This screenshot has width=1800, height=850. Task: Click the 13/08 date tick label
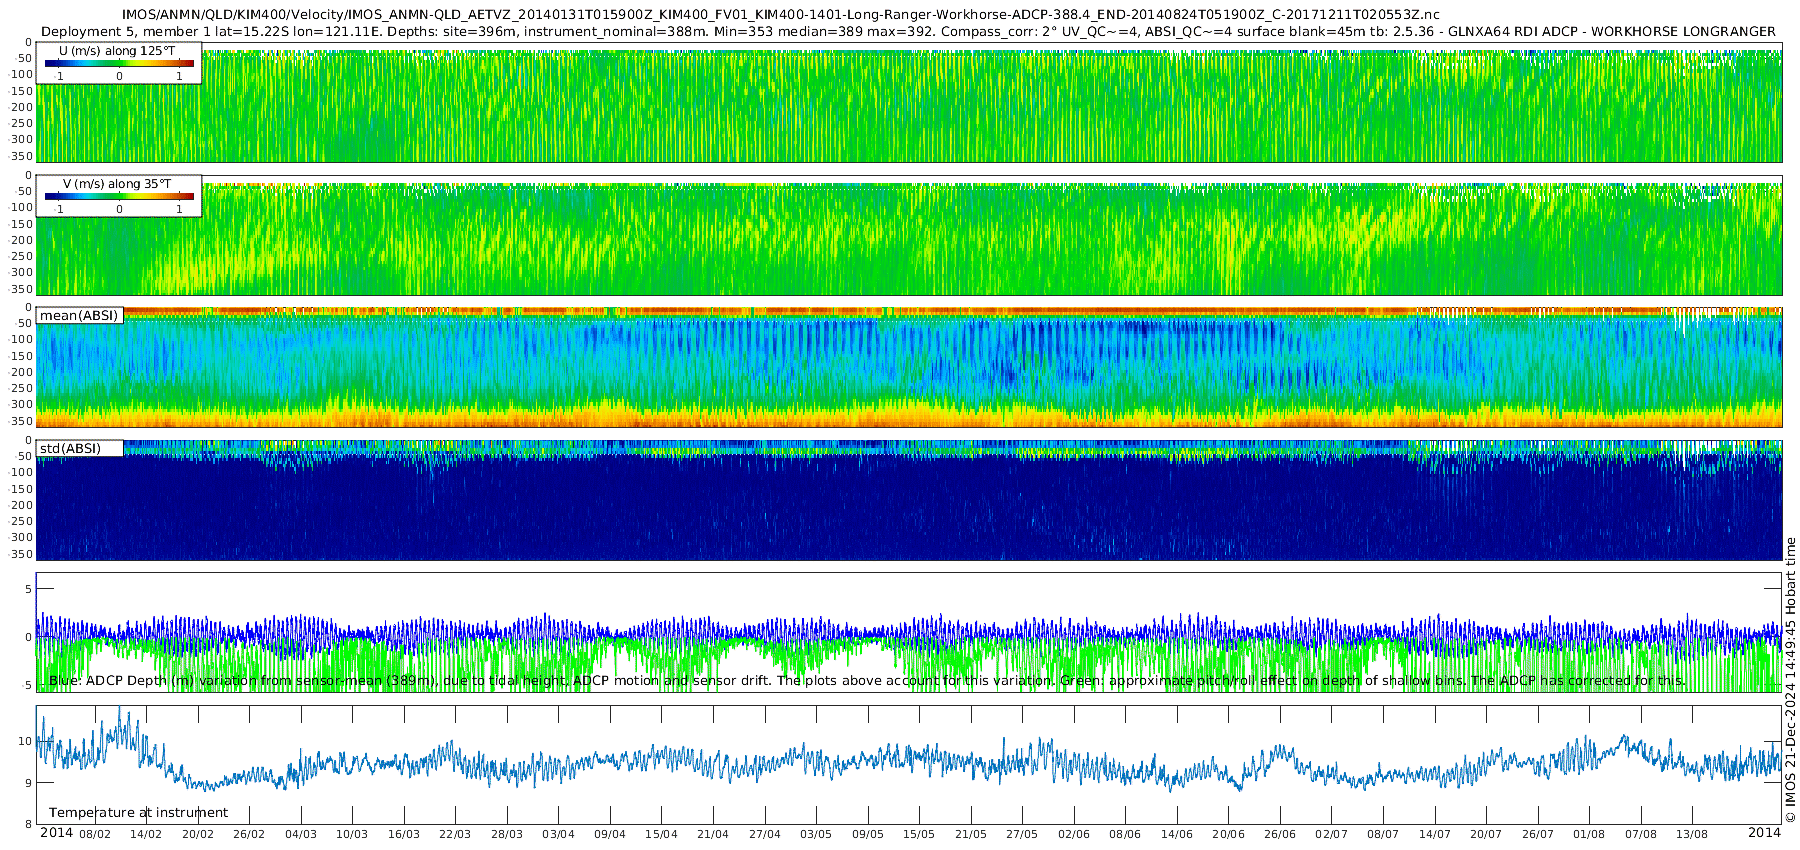tap(1691, 834)
